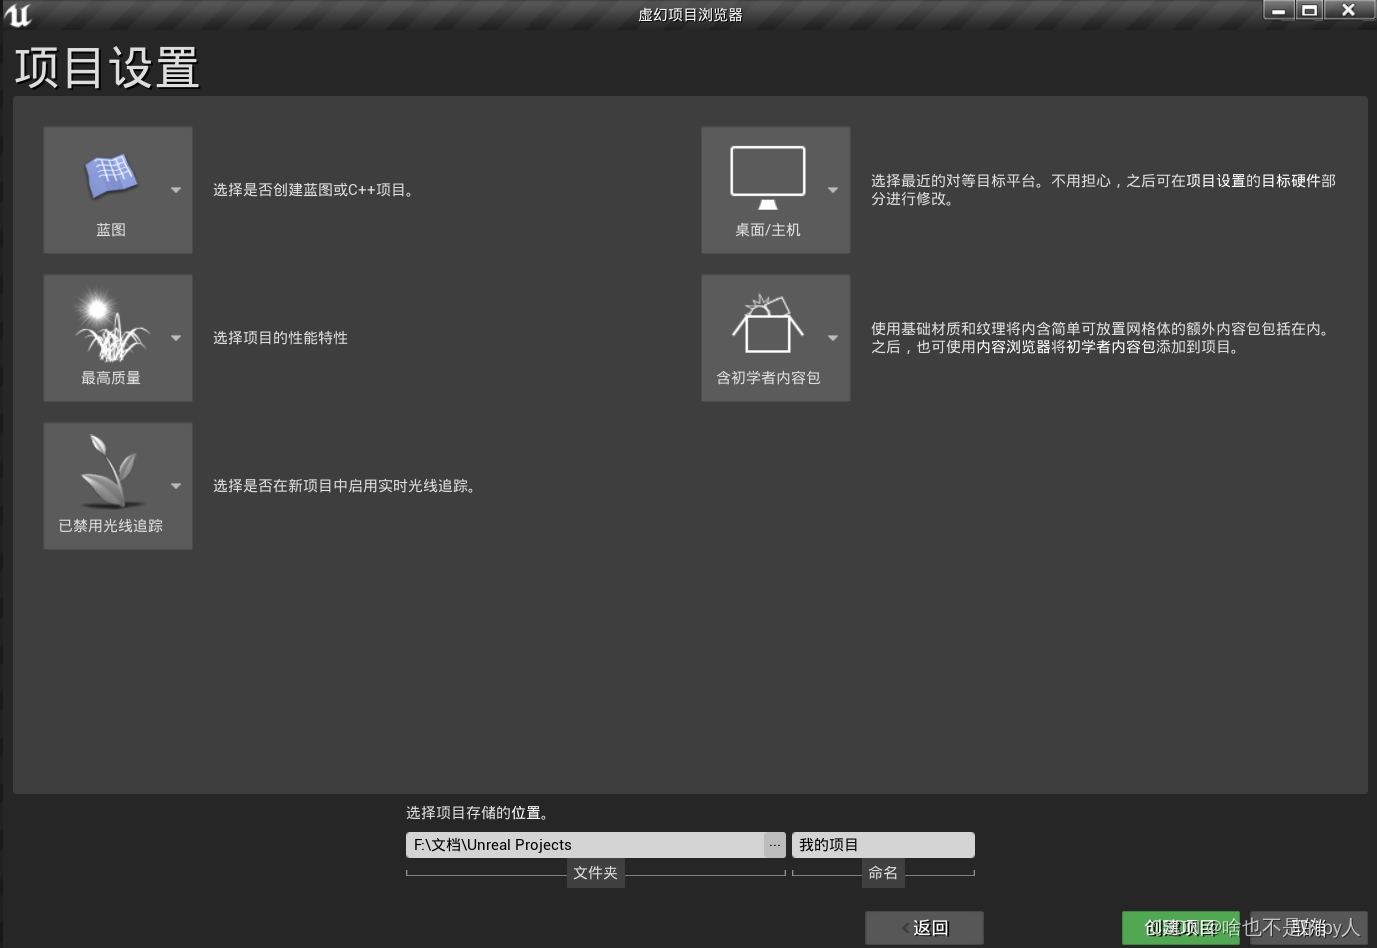Open the 蓝图 dropdown arrow
The image size is (1377, 948).
pos(176,190)
